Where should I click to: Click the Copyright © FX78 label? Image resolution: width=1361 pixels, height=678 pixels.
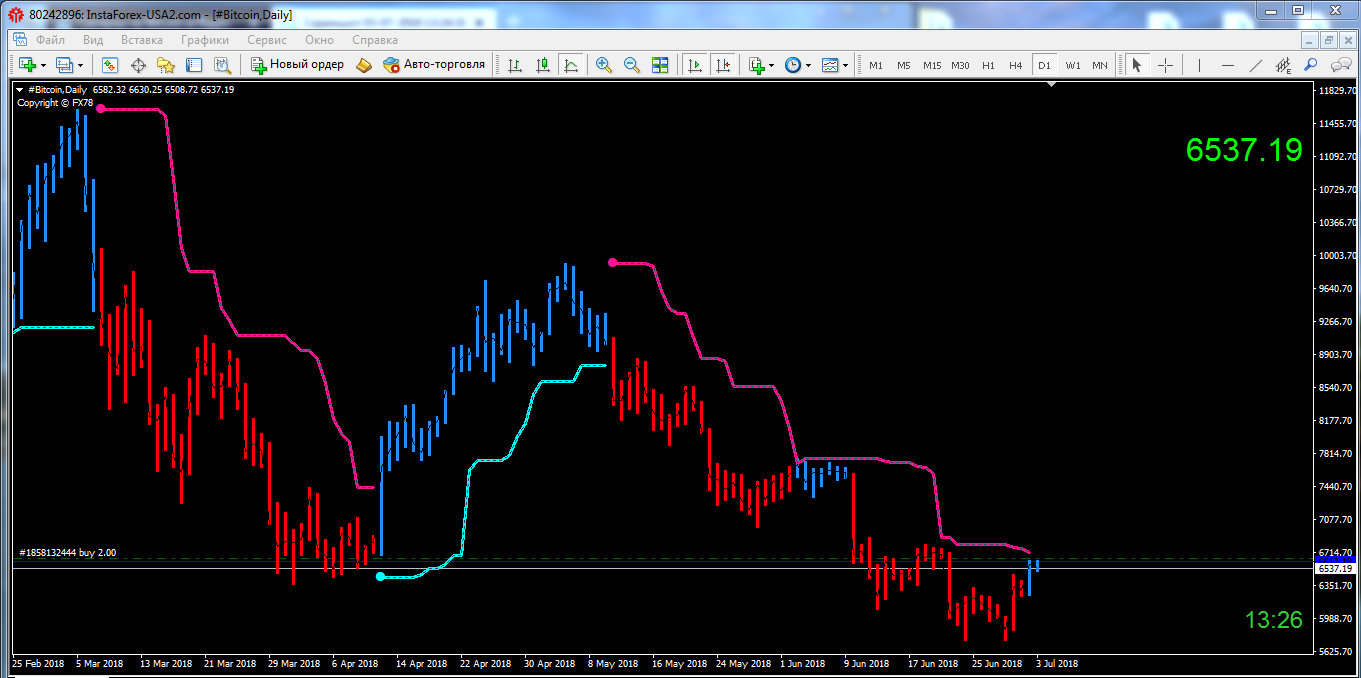point(55,102)
